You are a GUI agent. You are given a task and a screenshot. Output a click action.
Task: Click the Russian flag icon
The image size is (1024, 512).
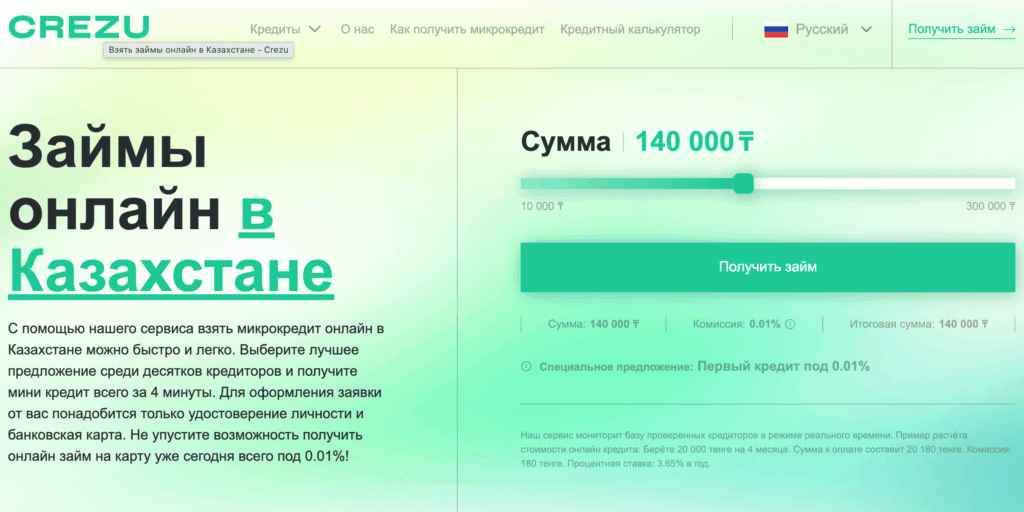(x=776, y=30)
